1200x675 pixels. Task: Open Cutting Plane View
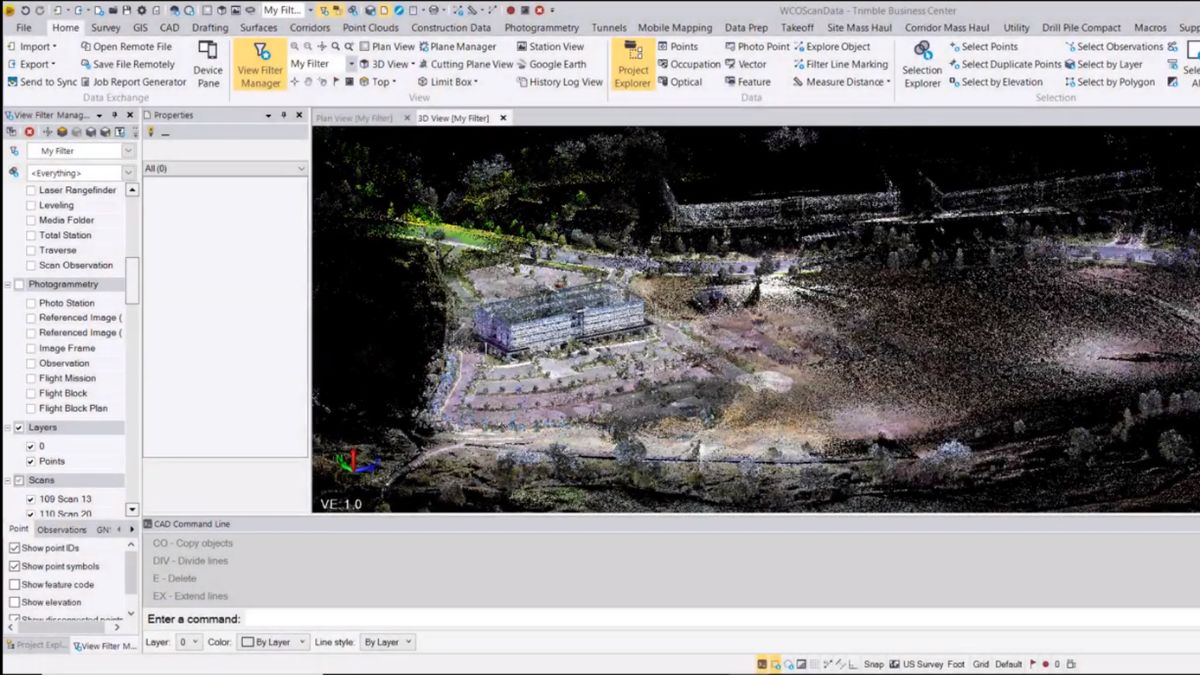point(465,64)
